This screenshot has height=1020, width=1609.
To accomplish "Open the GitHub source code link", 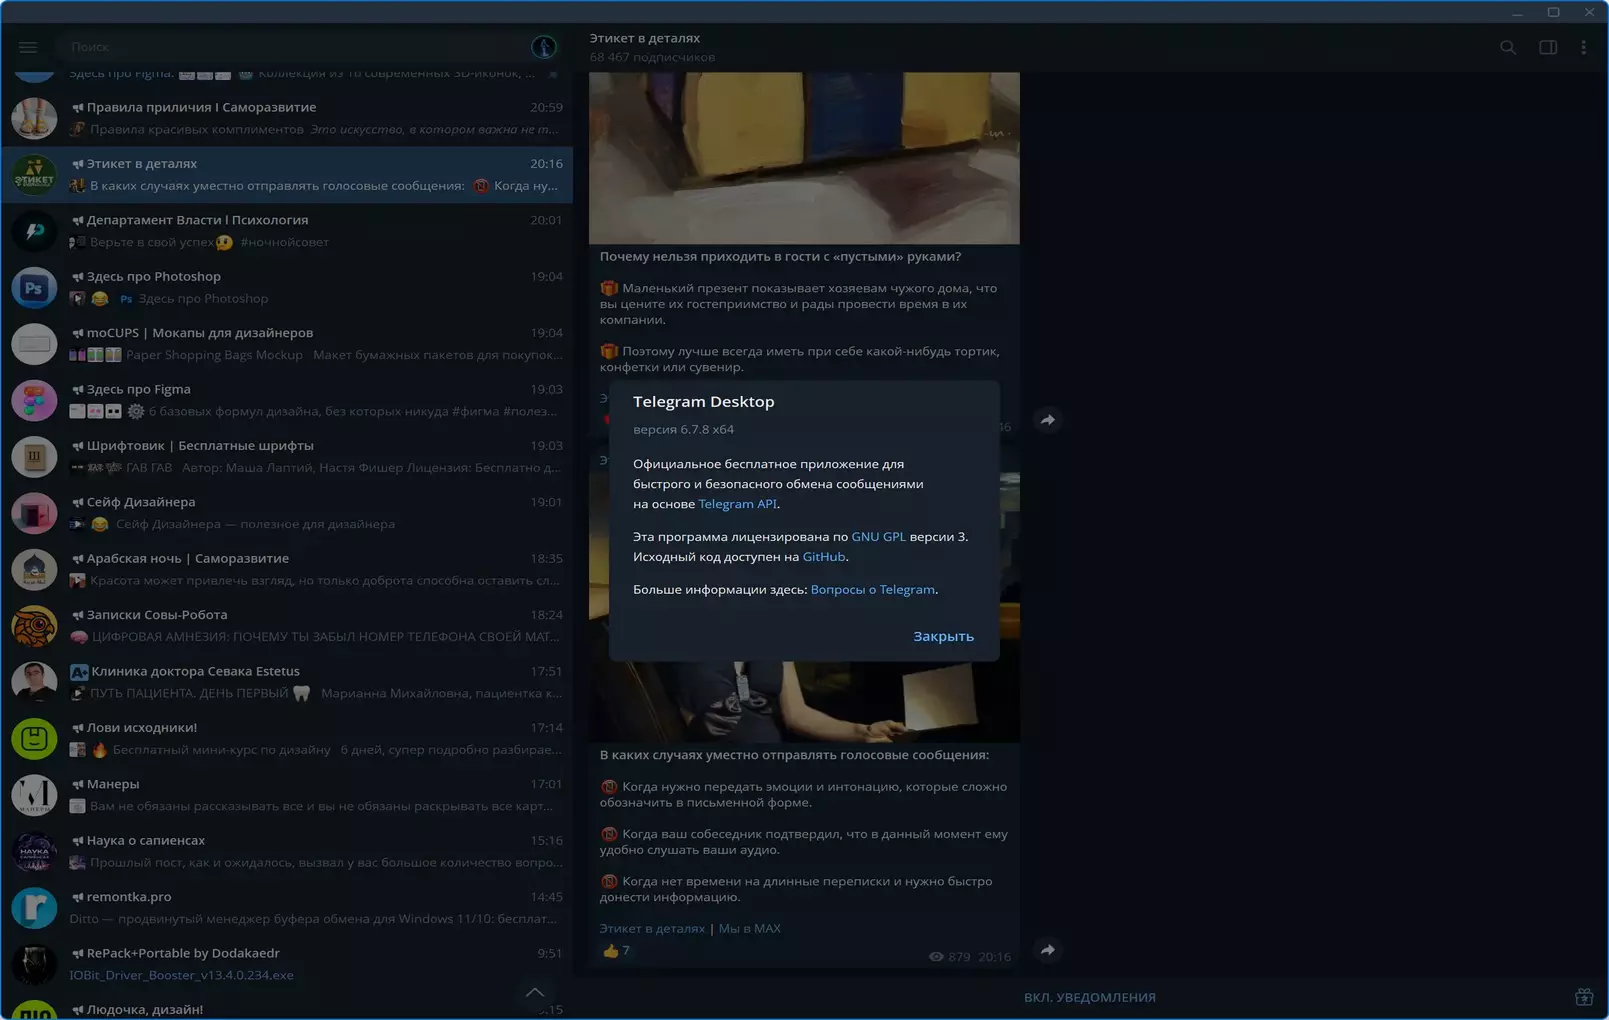I will tap(824, 557).
